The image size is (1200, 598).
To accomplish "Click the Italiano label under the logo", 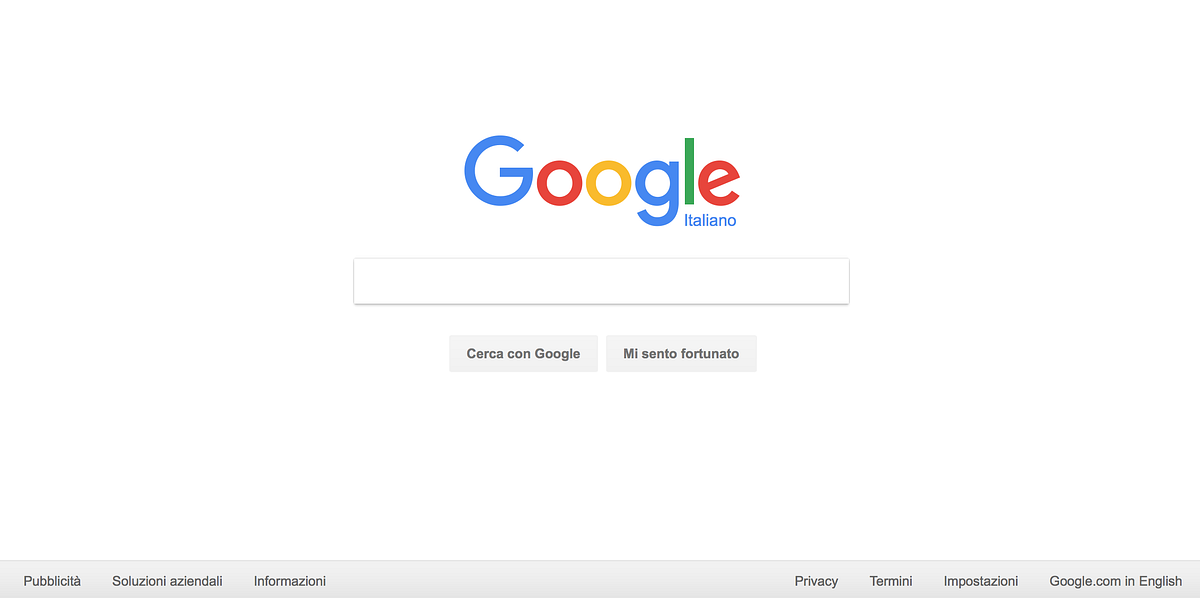I will click(710, 220).
